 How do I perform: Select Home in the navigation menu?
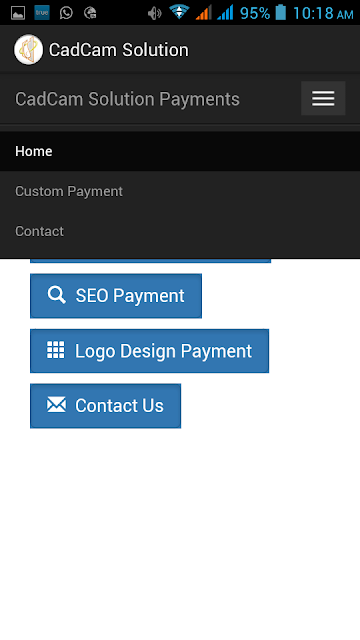coord(180,151)
